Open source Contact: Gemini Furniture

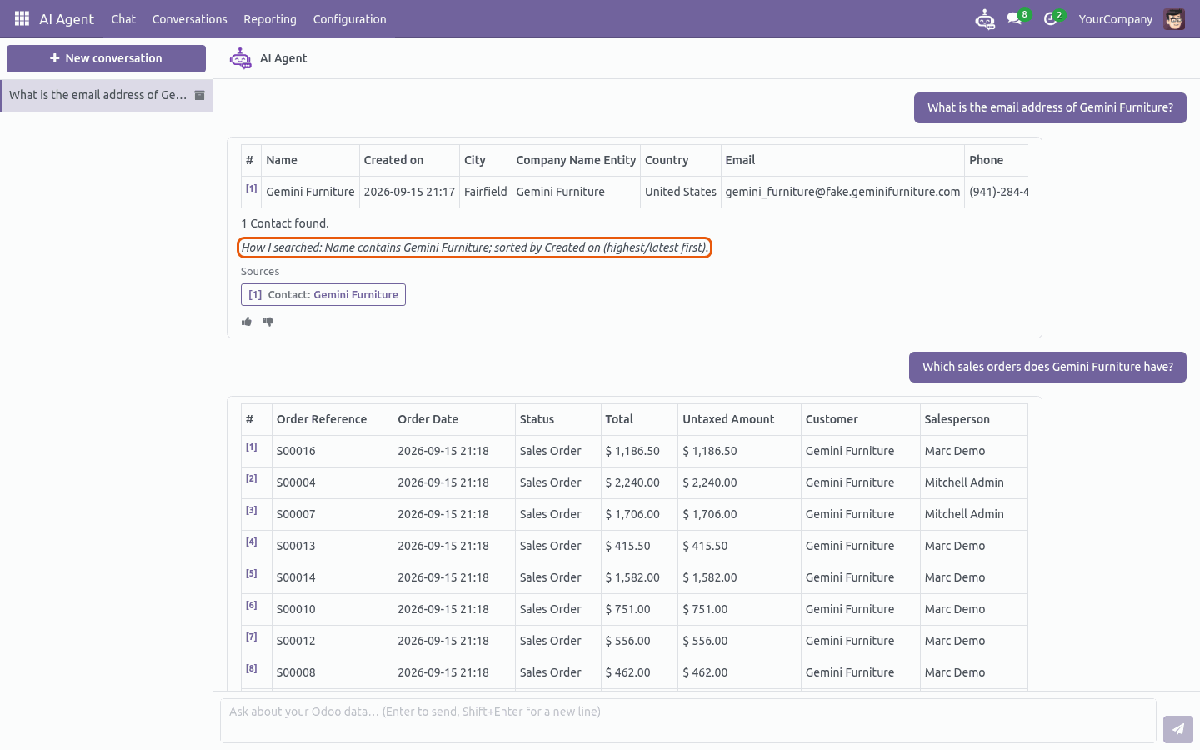(323, 294)
